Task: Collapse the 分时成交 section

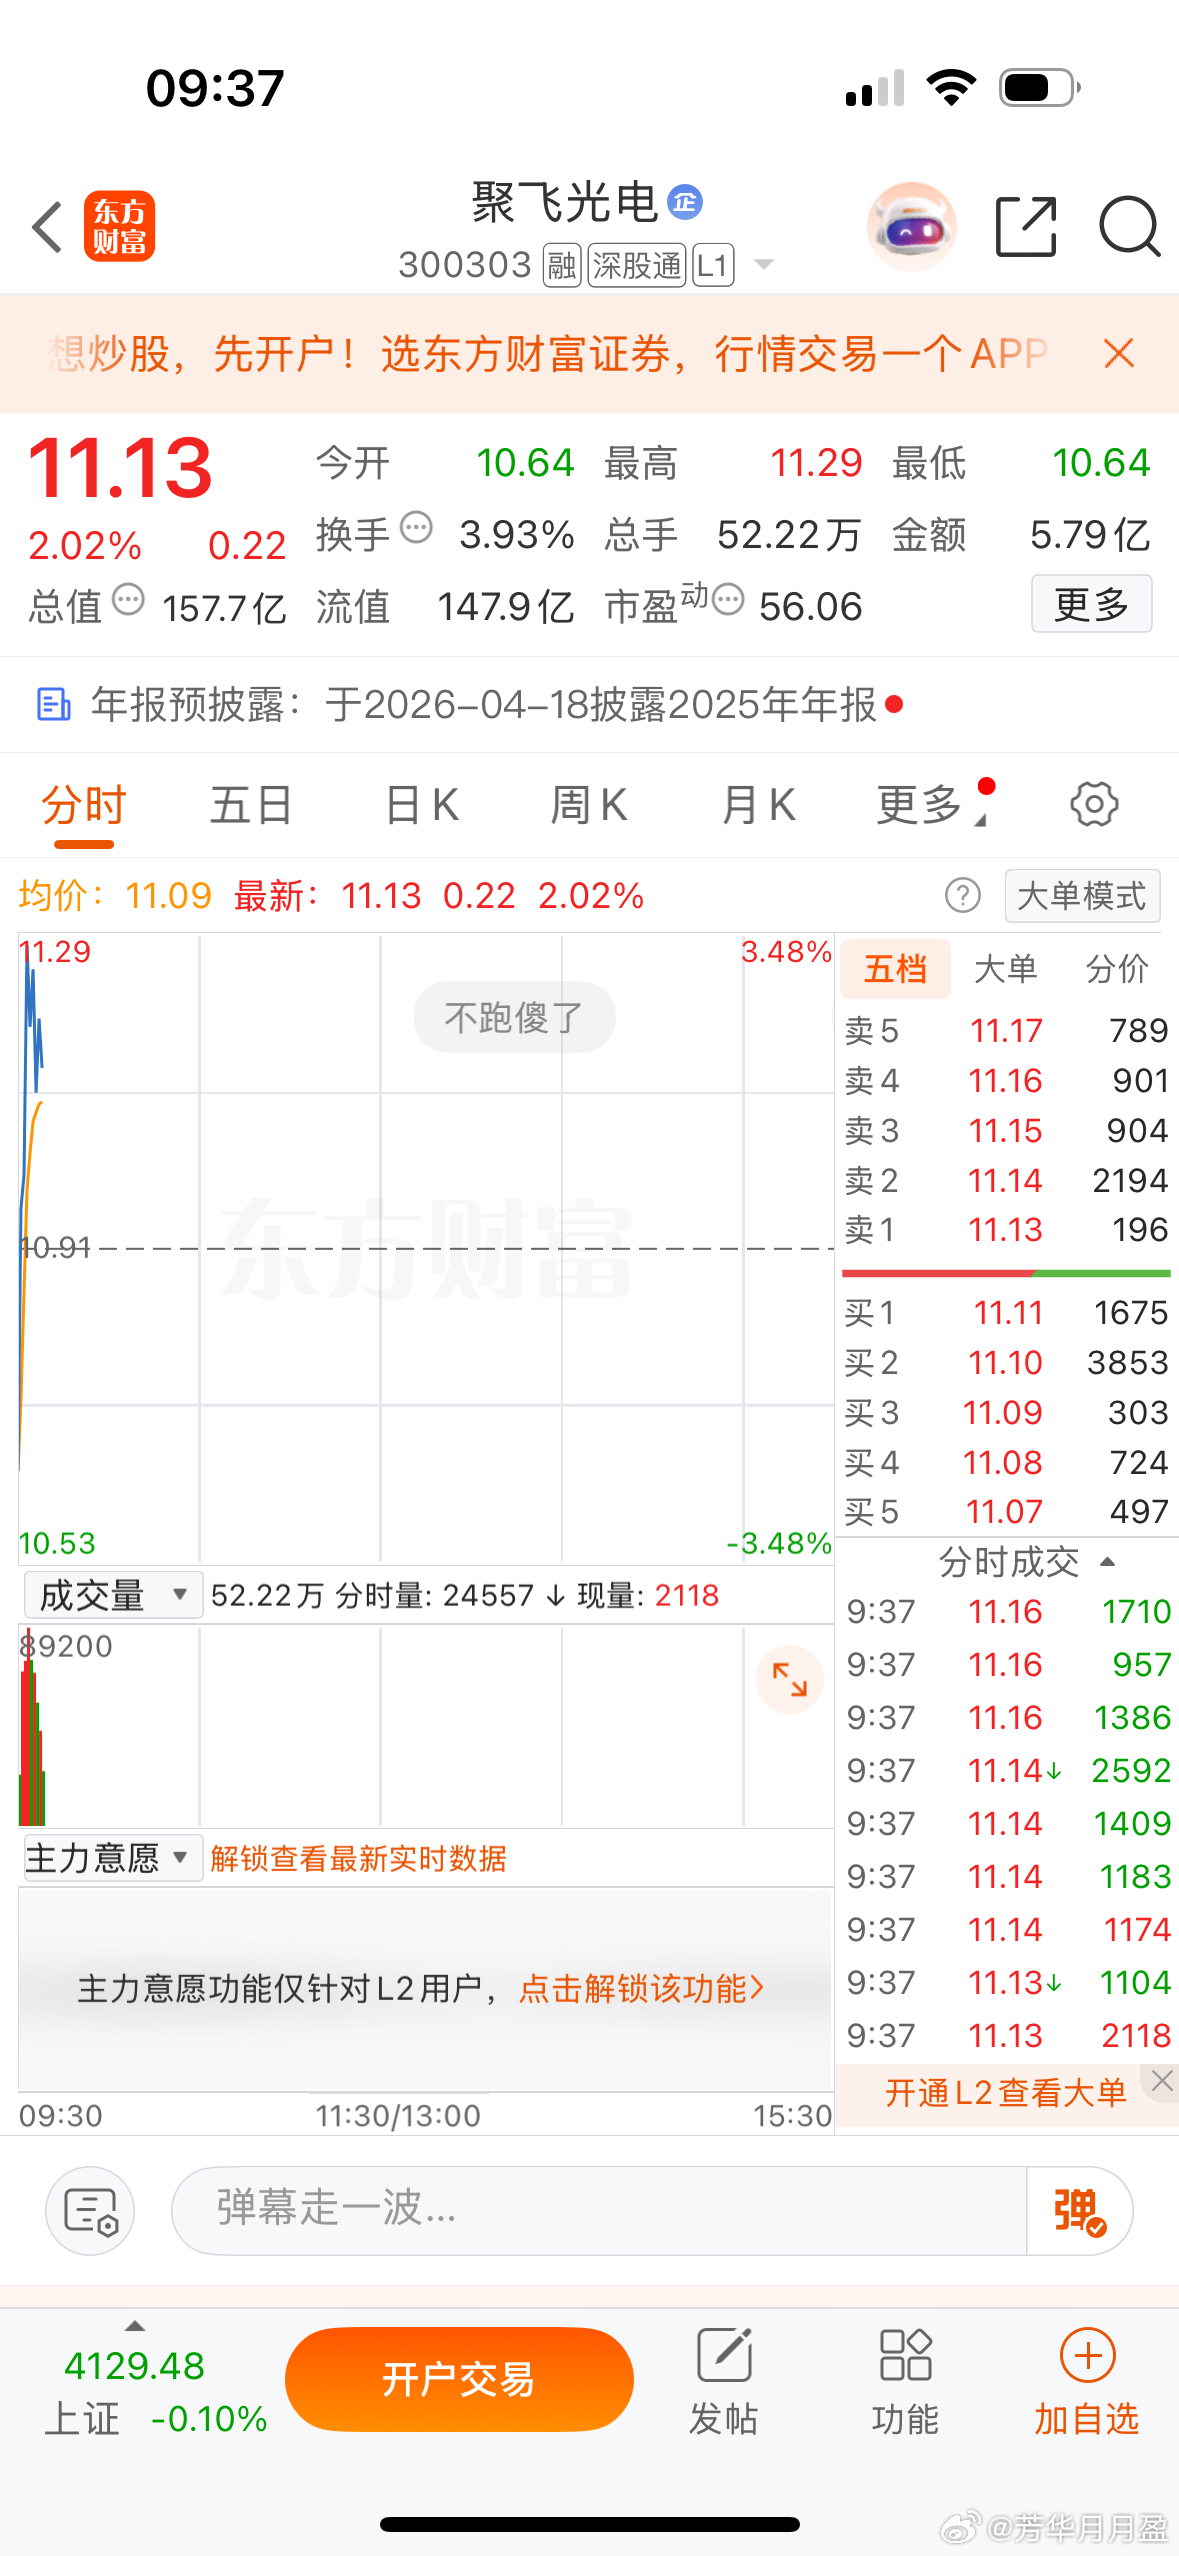Action: click(x=1107, y=1562)
